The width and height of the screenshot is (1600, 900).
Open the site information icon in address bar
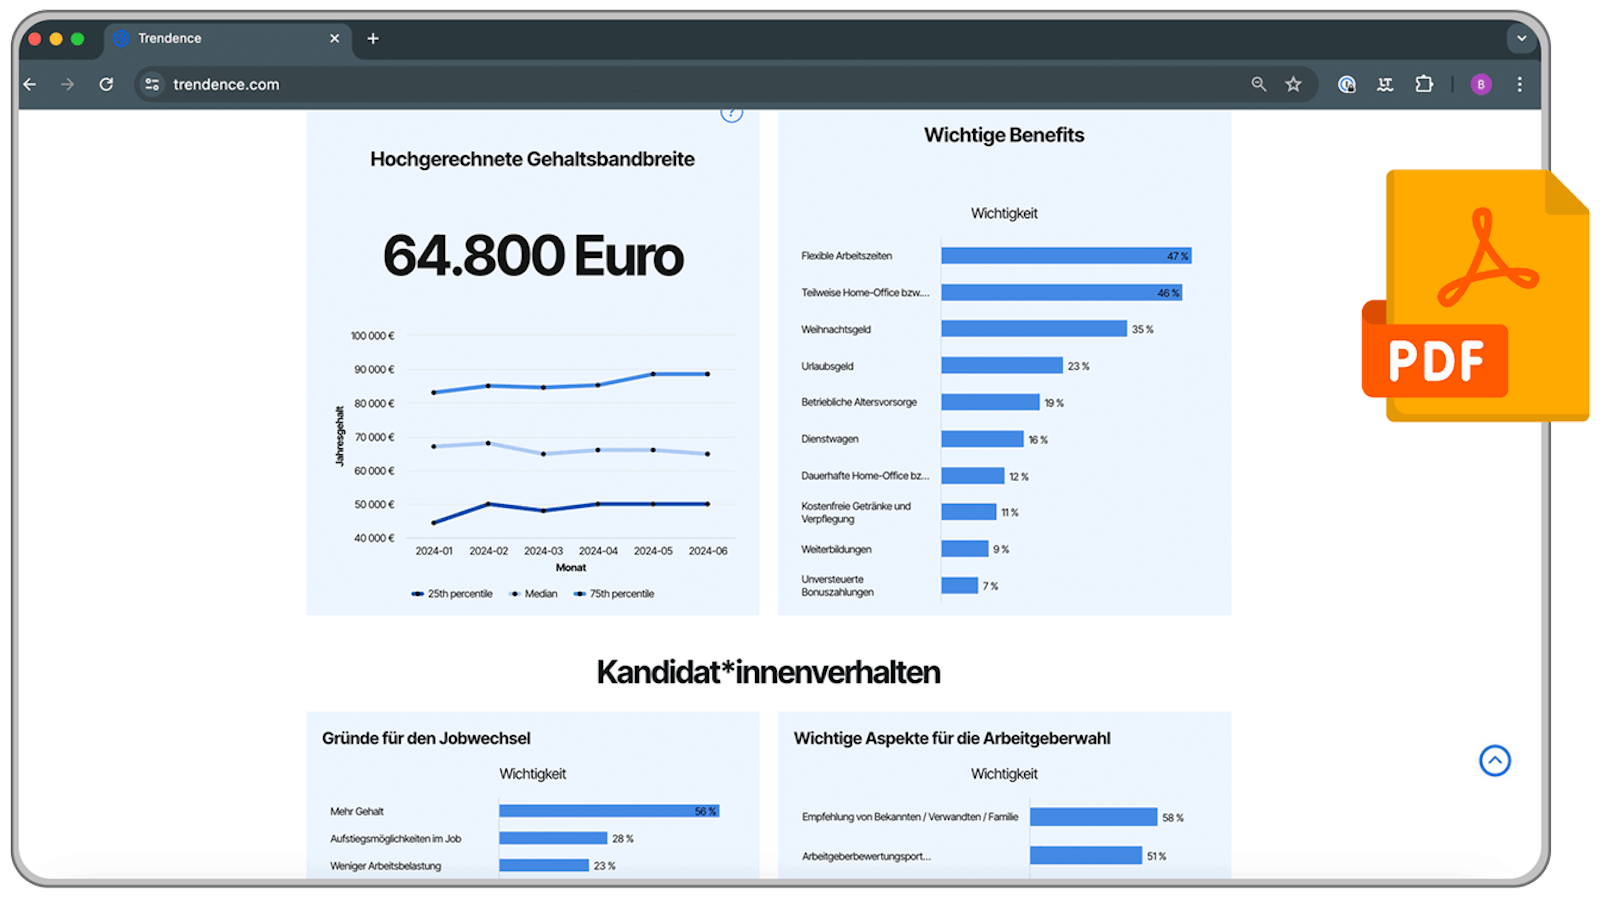pyautogui.click(x=152, y=85)
